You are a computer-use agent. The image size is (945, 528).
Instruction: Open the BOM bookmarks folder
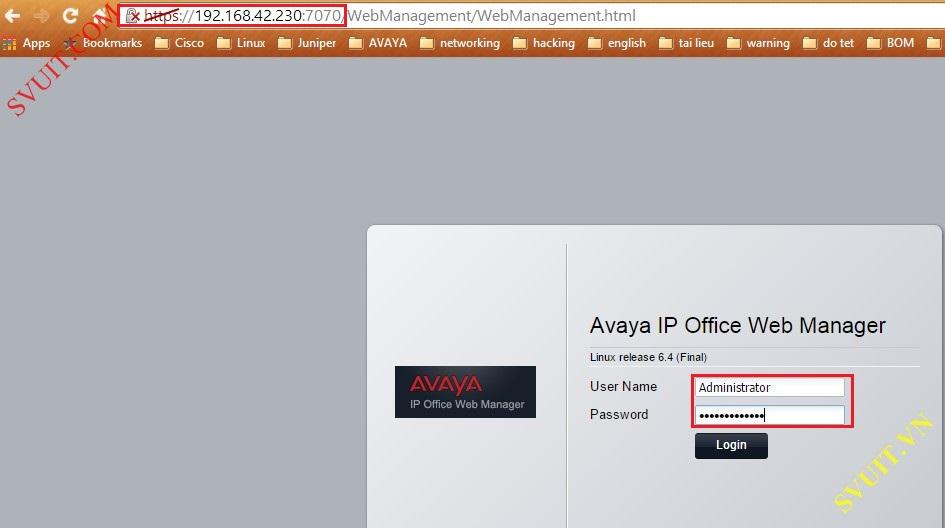coord(891,43)
